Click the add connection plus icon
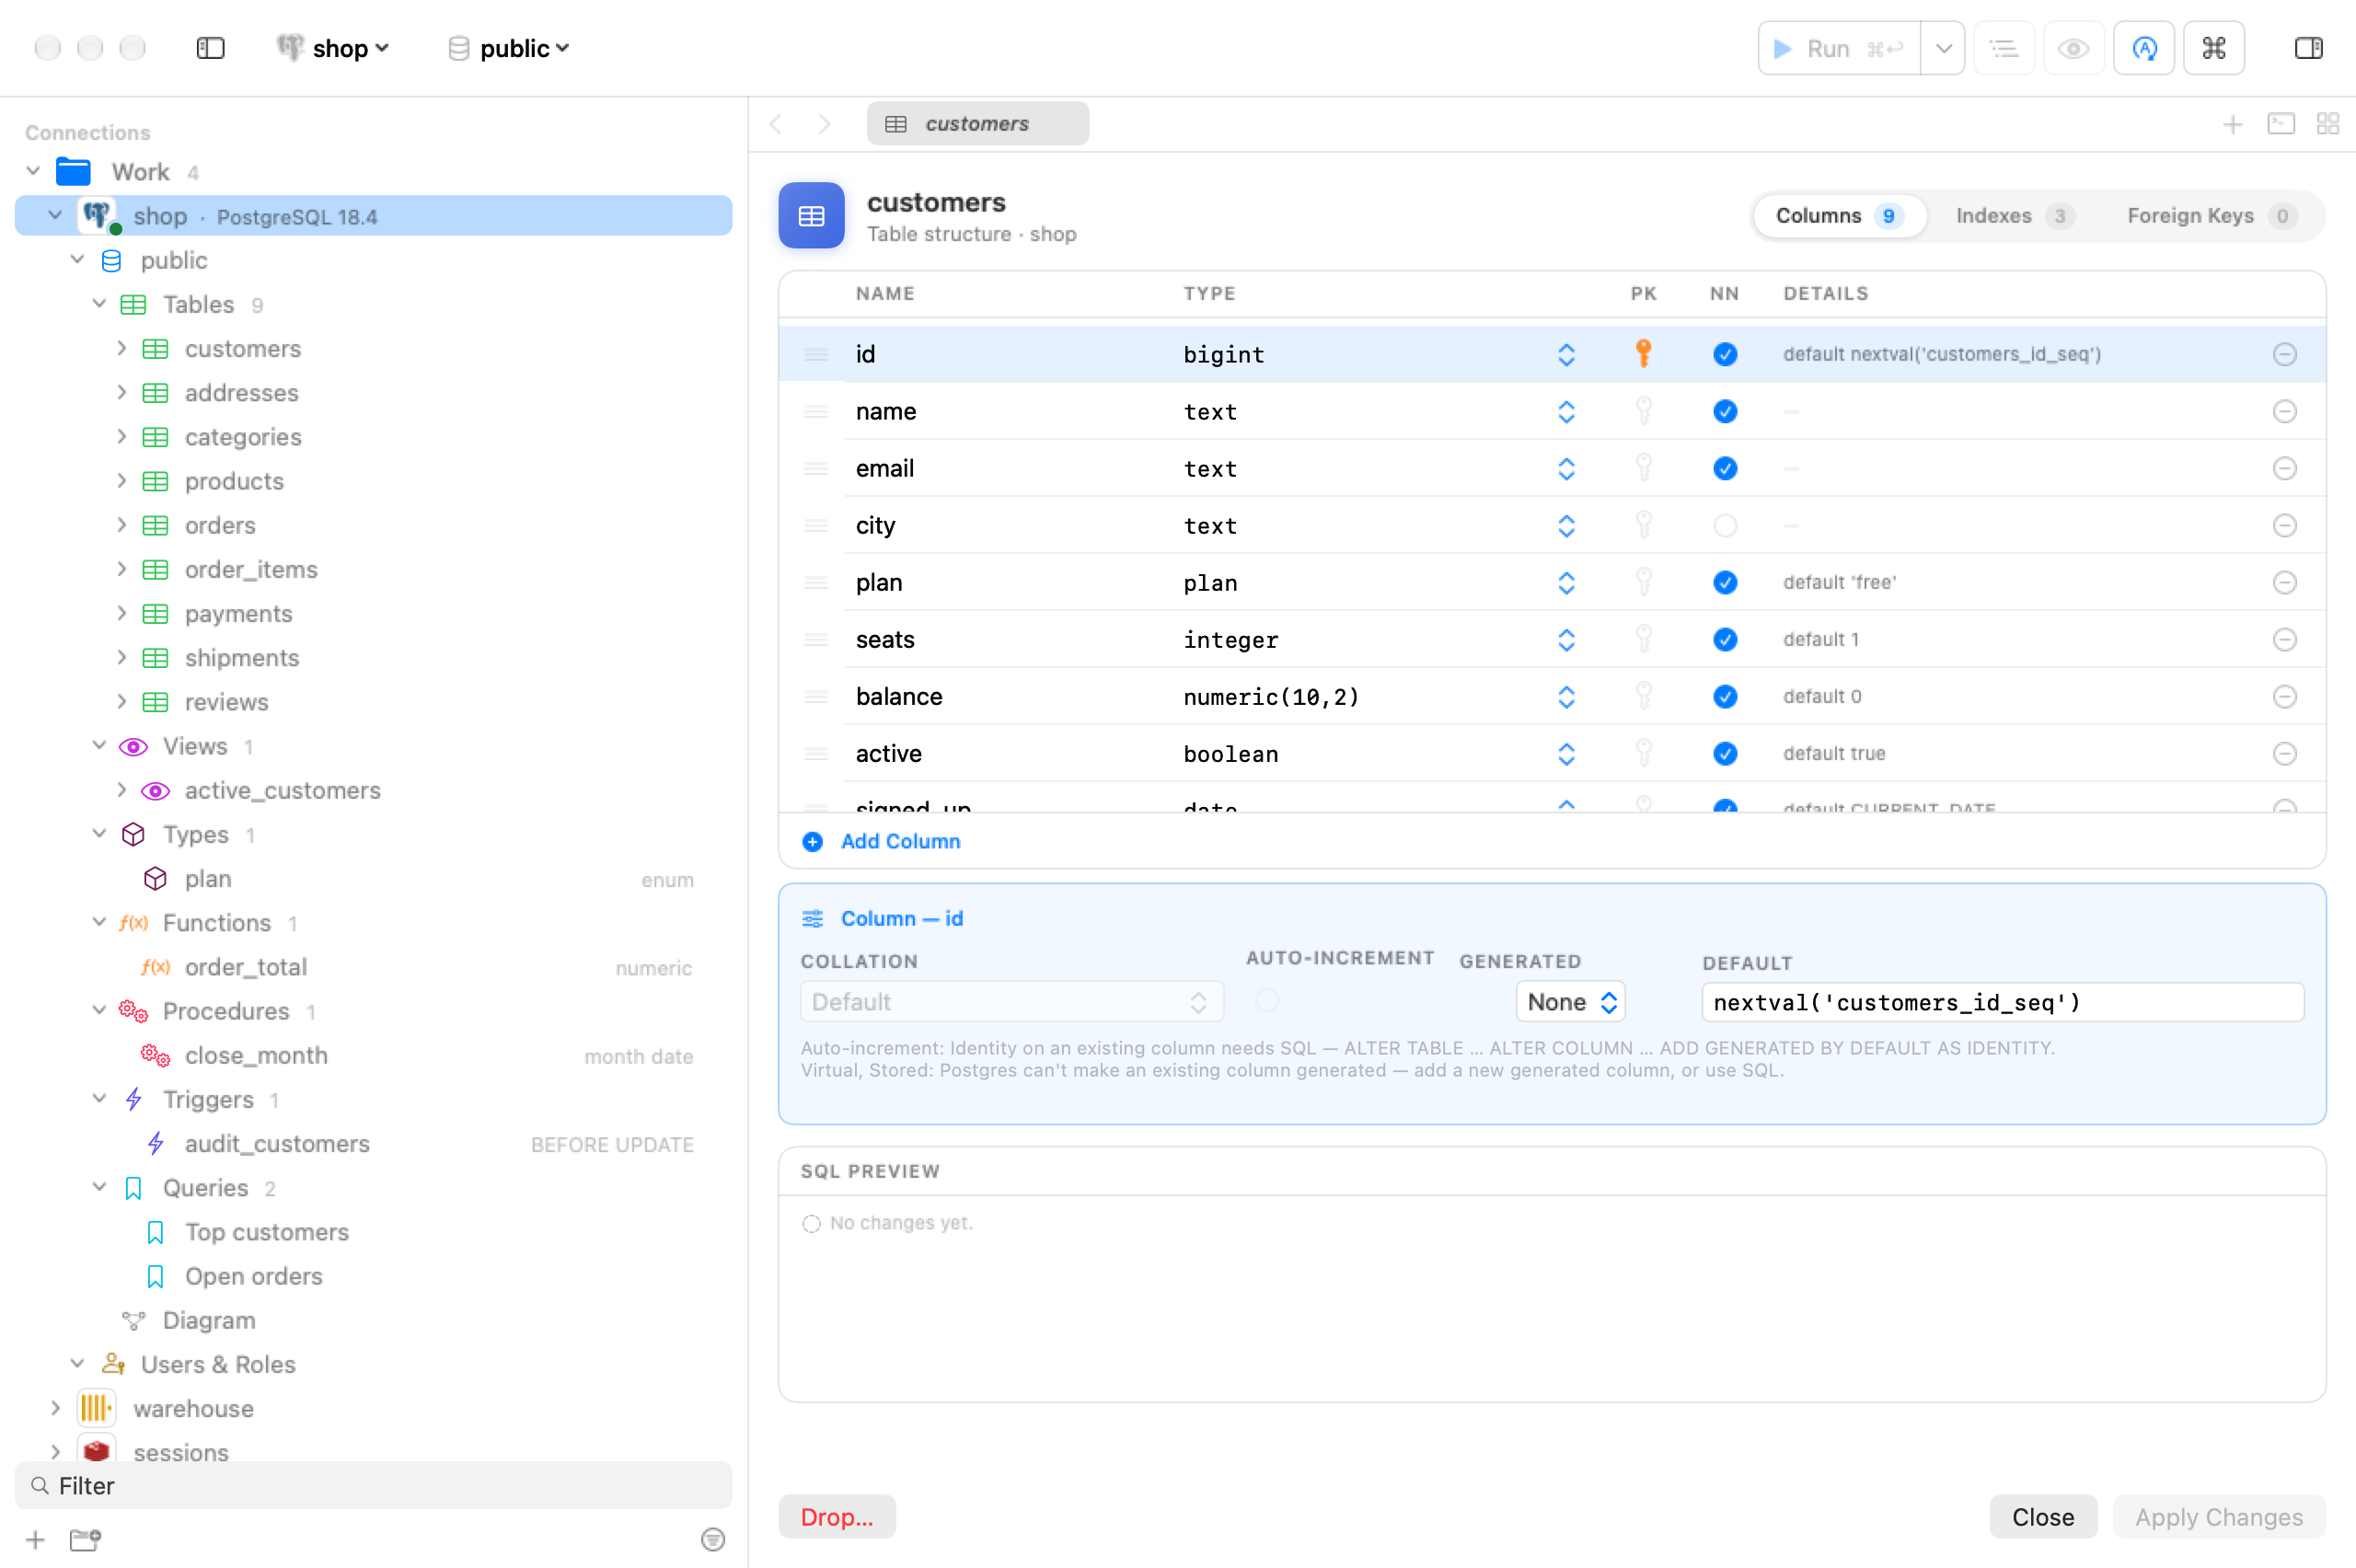2356x1568 pixels. (35, 1539)
